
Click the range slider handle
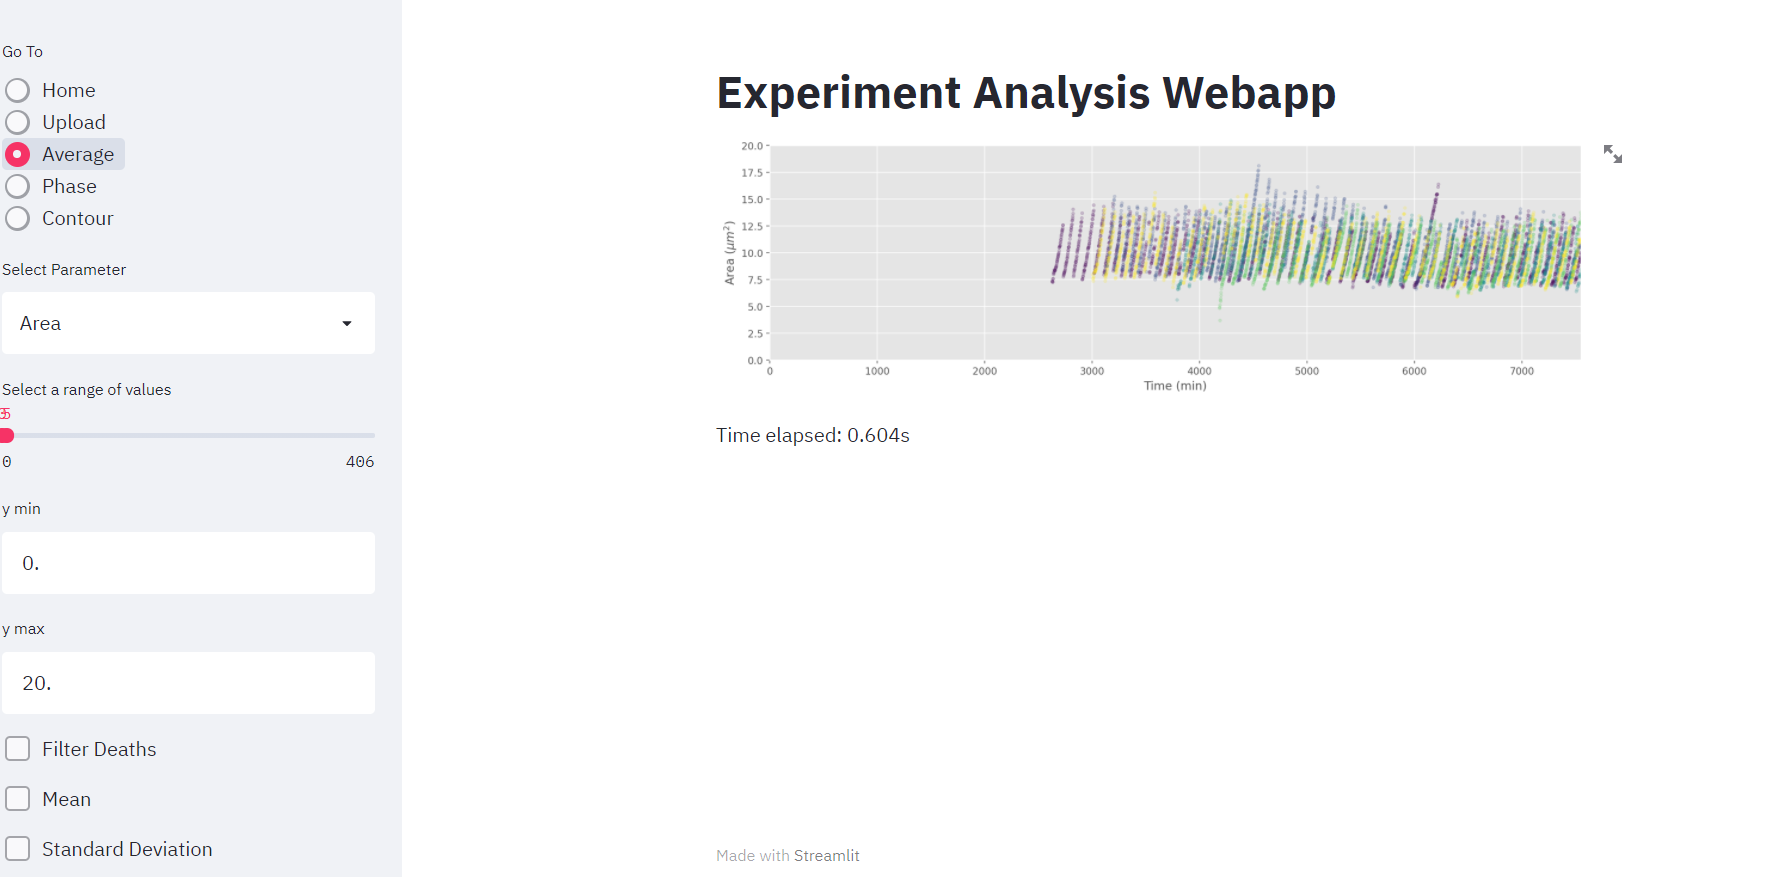6,435
